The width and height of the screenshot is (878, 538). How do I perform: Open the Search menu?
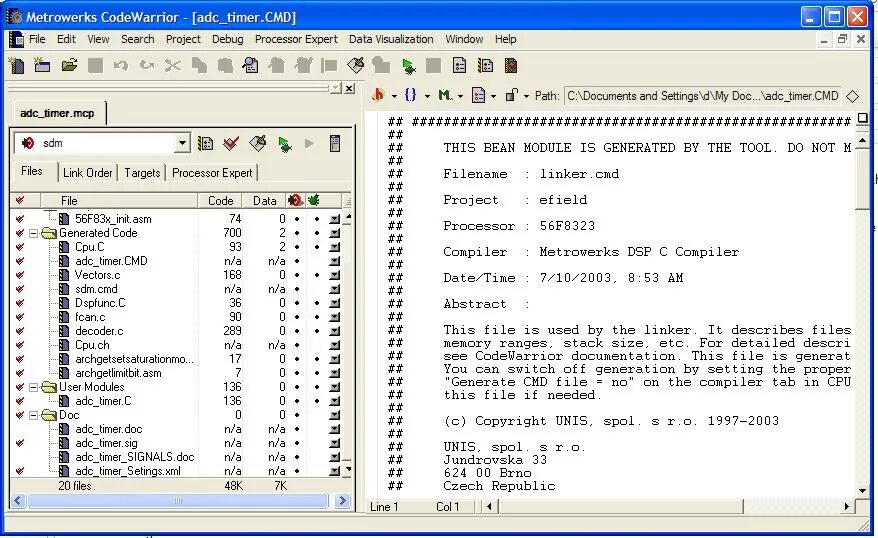point(138,39)
